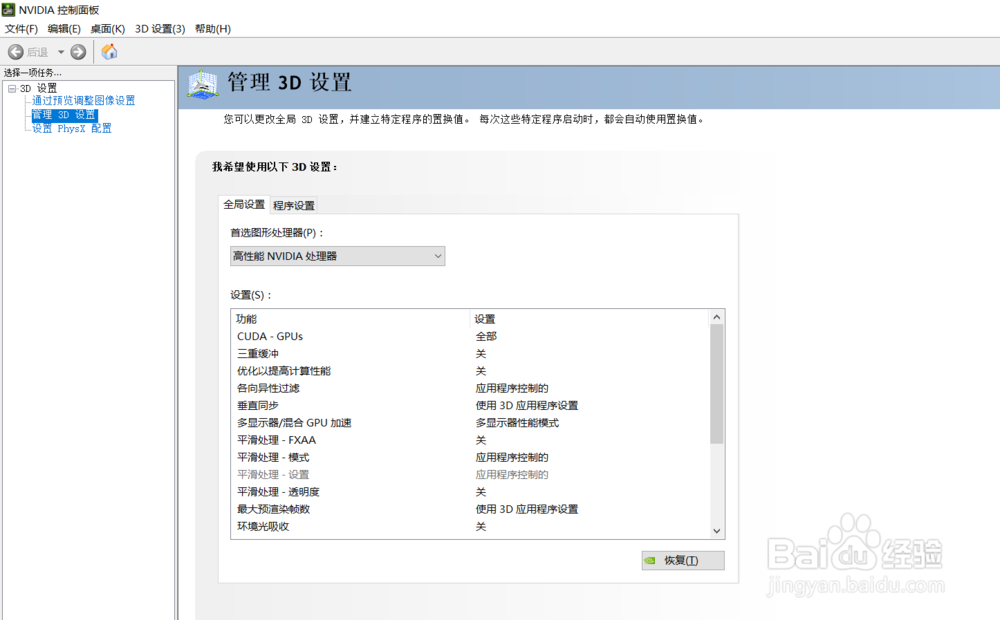Click the NVIDIA logo in the title bar
The height and width of the screenshot is (620, 1000).
tap(8, 9)
